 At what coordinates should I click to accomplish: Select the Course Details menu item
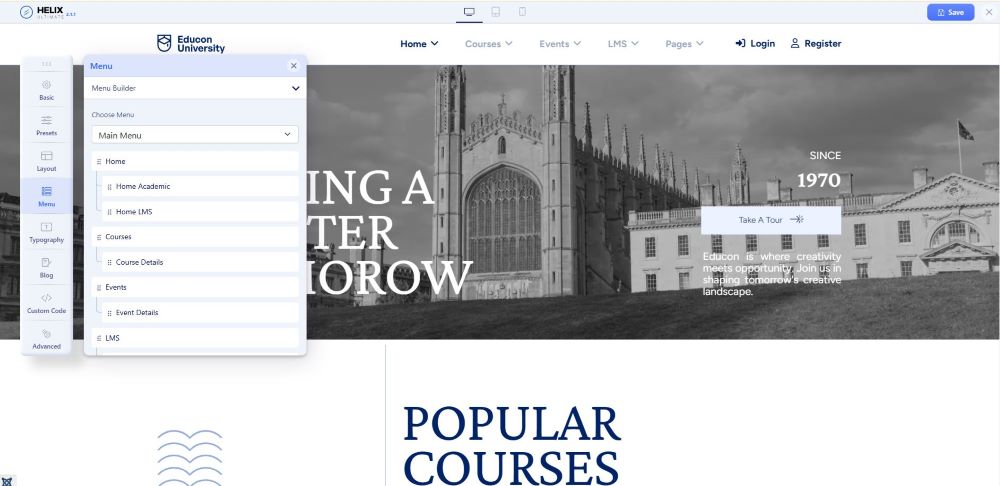(x=200, y=262)
